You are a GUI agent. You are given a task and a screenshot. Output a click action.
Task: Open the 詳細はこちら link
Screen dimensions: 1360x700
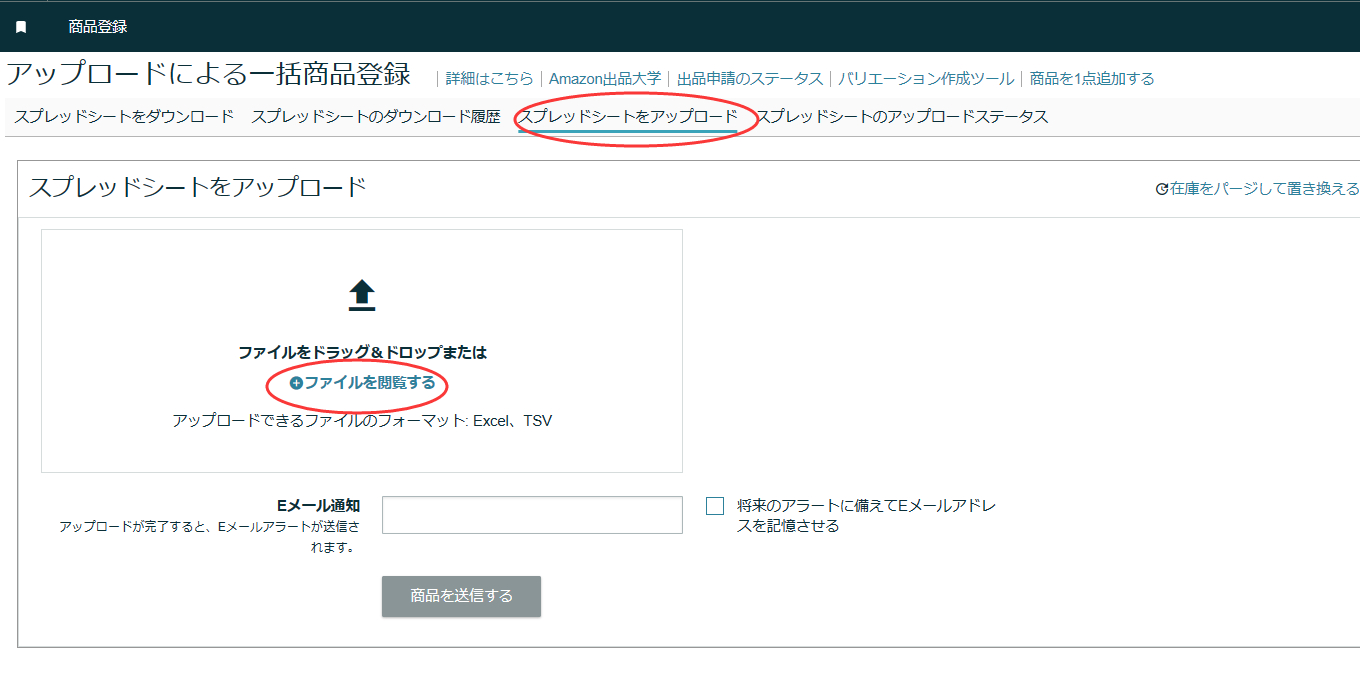[490, 79]
